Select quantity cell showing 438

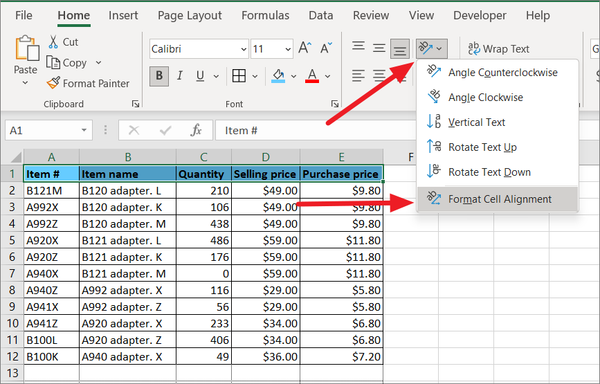pos(204,224)
